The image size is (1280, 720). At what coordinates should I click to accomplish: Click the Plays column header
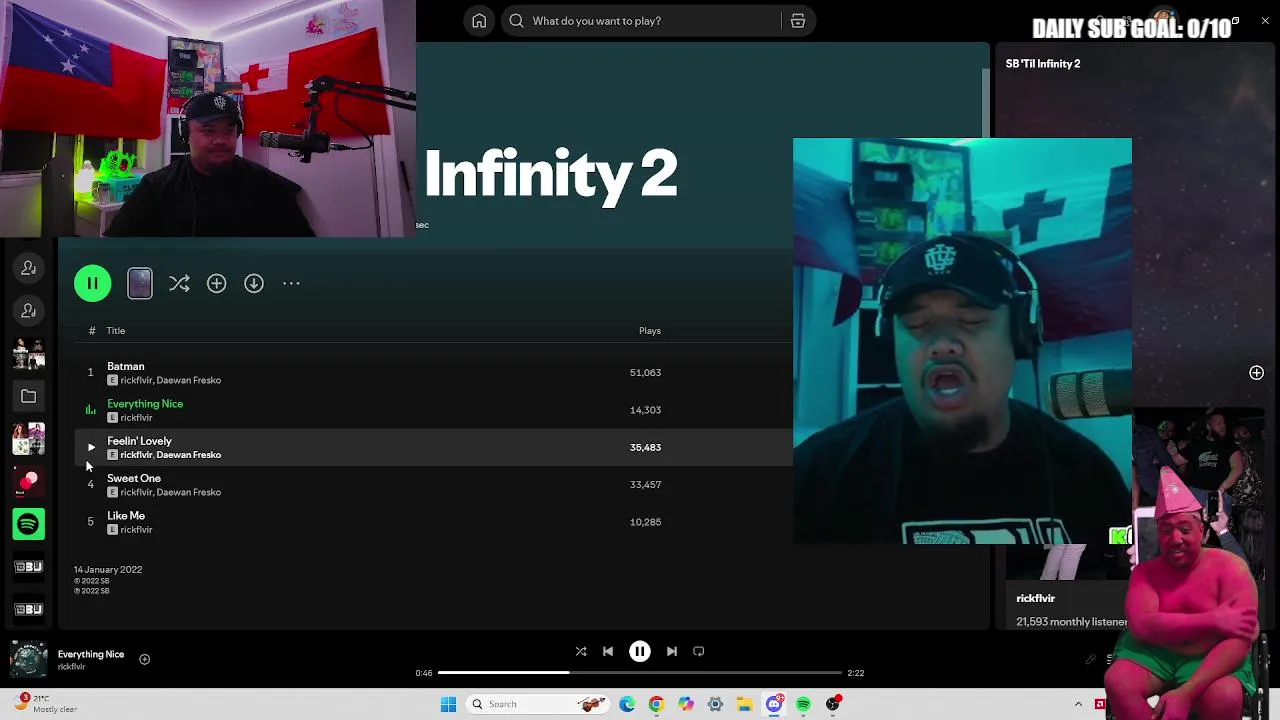coord(650,331)
